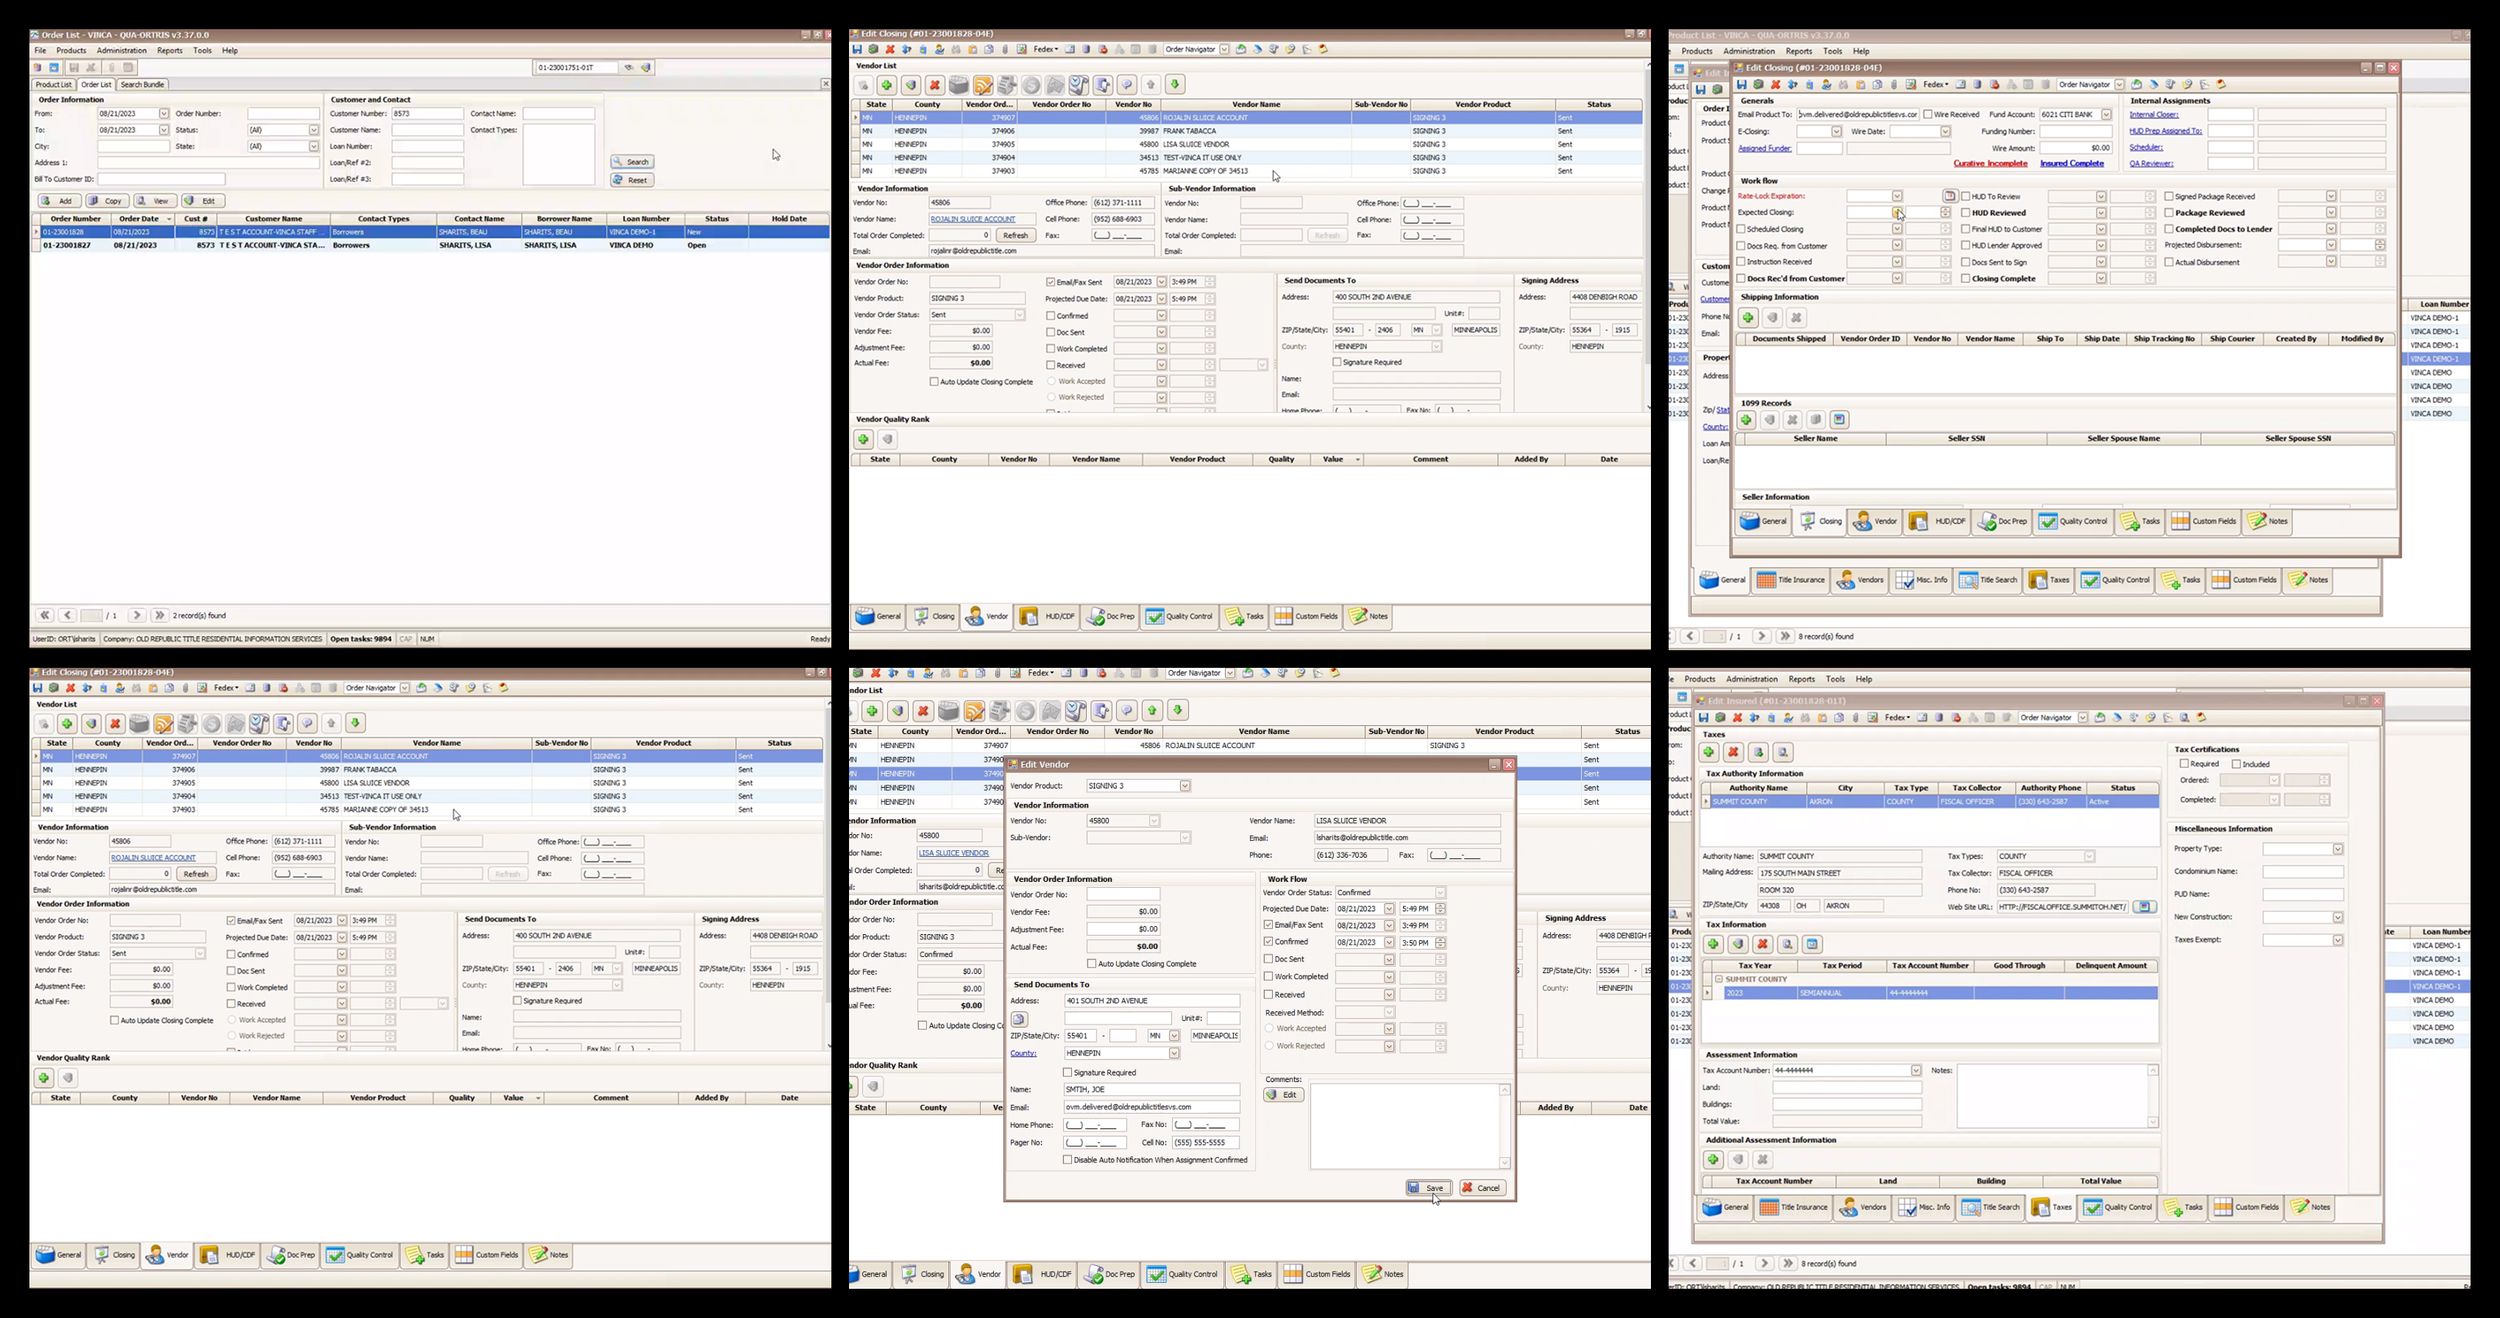
Task: Check the Wire Received checkbox
Action: (1927, 115)
